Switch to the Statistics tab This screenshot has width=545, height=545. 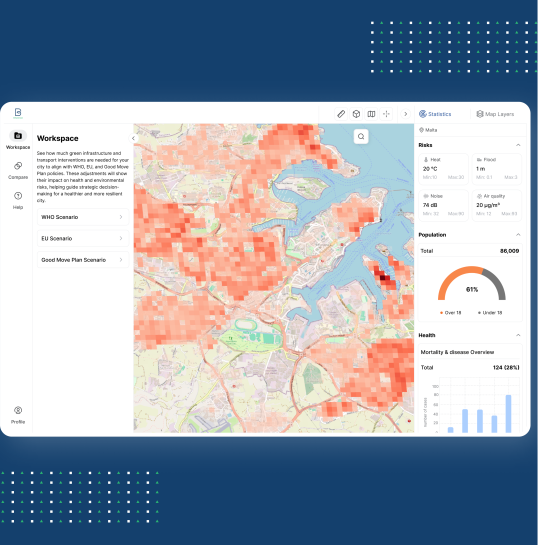(435, 114)
